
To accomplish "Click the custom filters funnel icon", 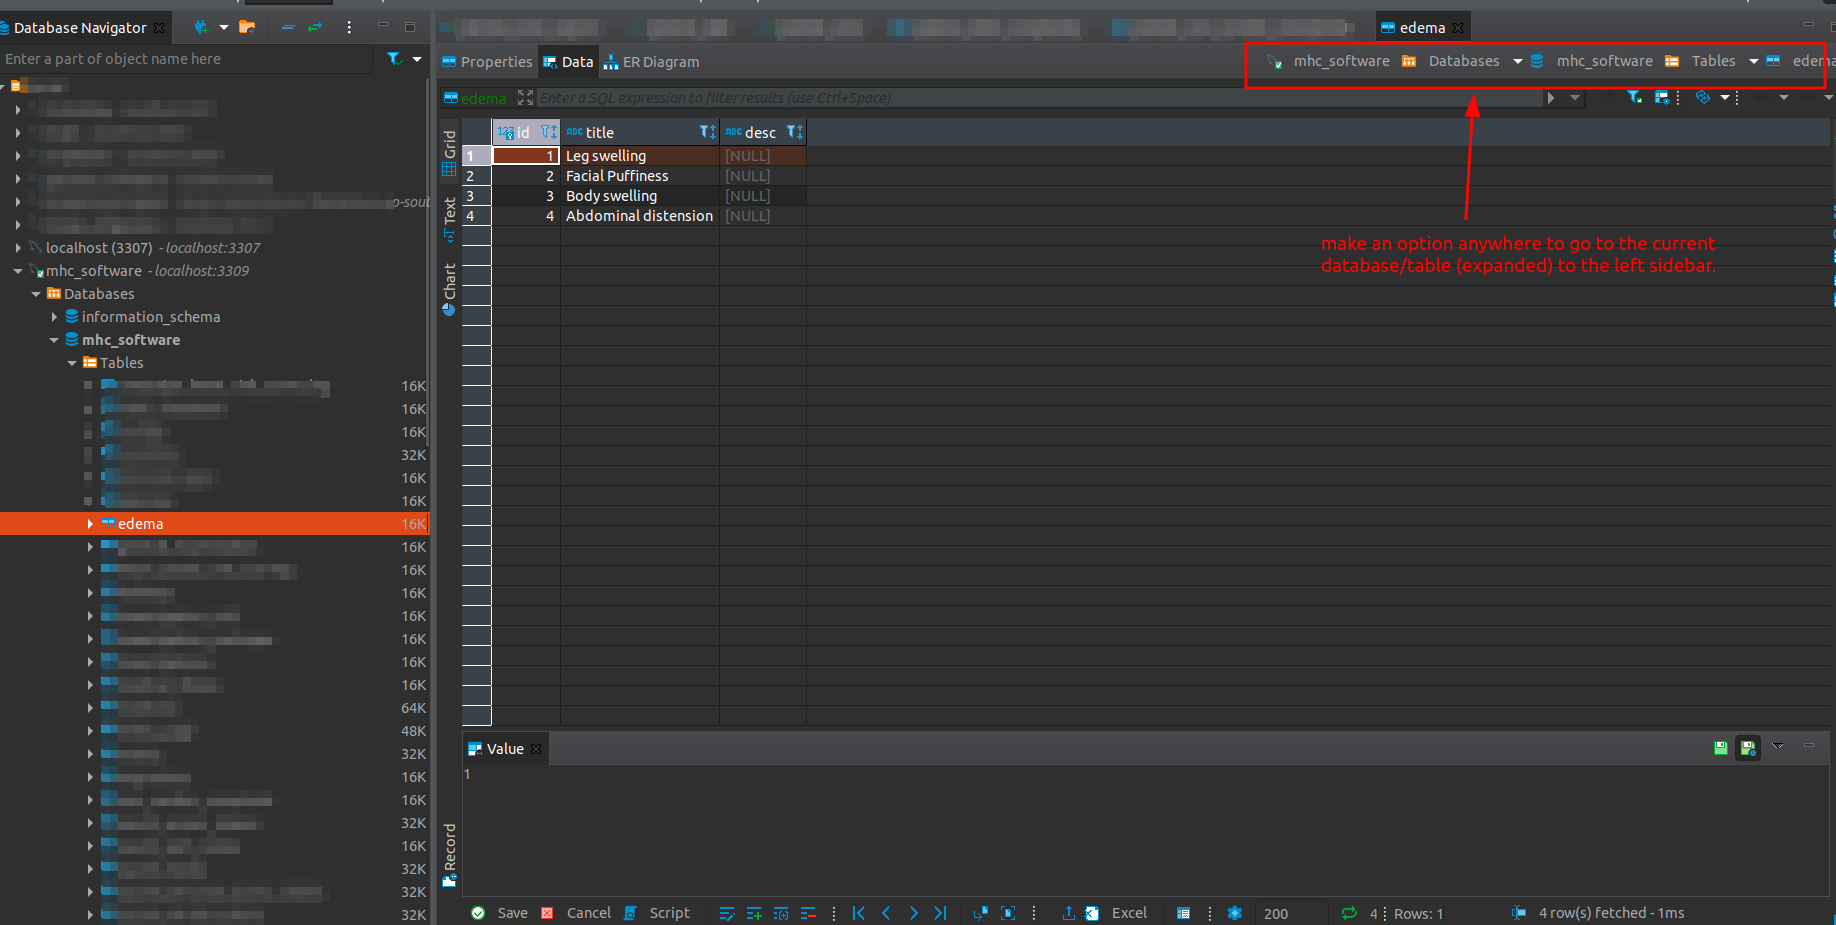I will [1635, 97].
